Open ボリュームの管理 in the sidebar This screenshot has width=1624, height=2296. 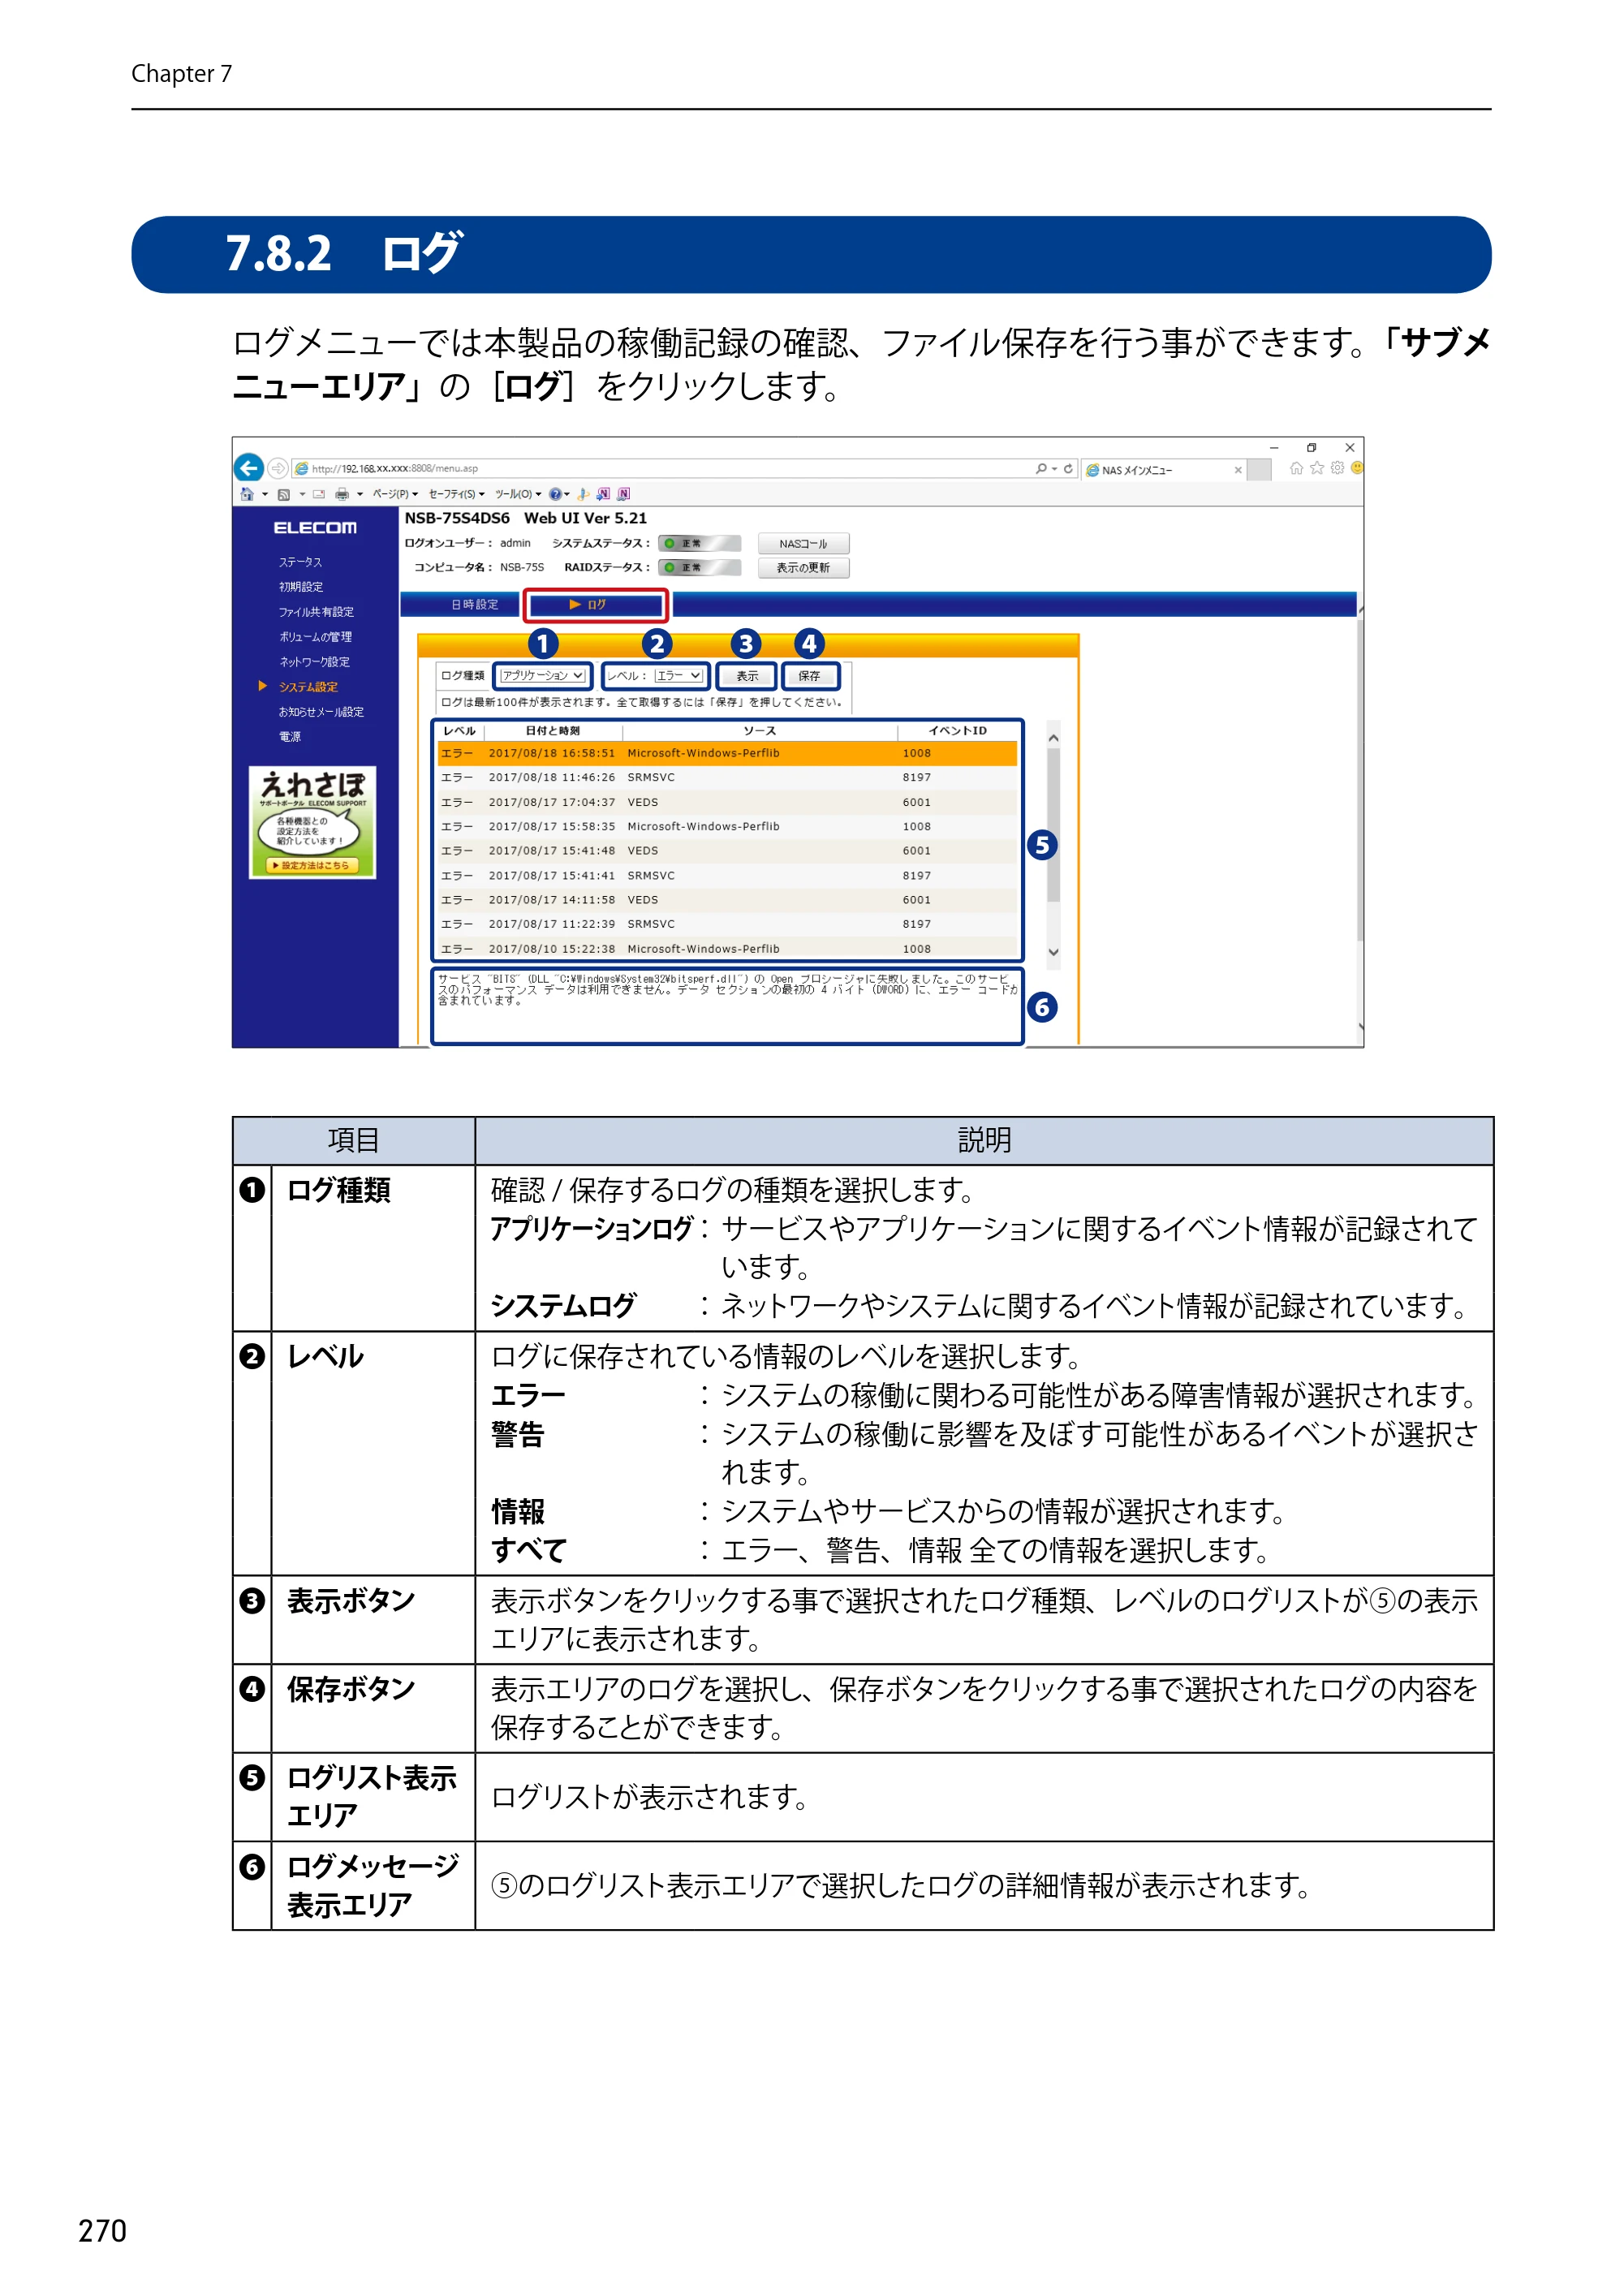click(315, 637)
